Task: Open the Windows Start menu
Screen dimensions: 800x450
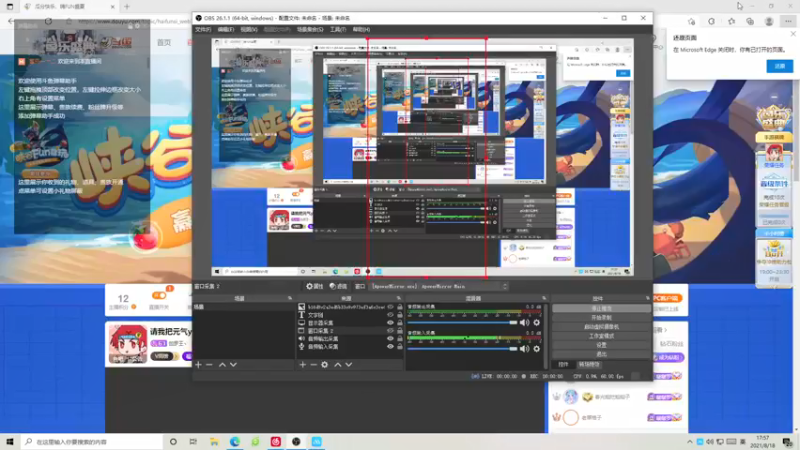Action: pos(10,441)
